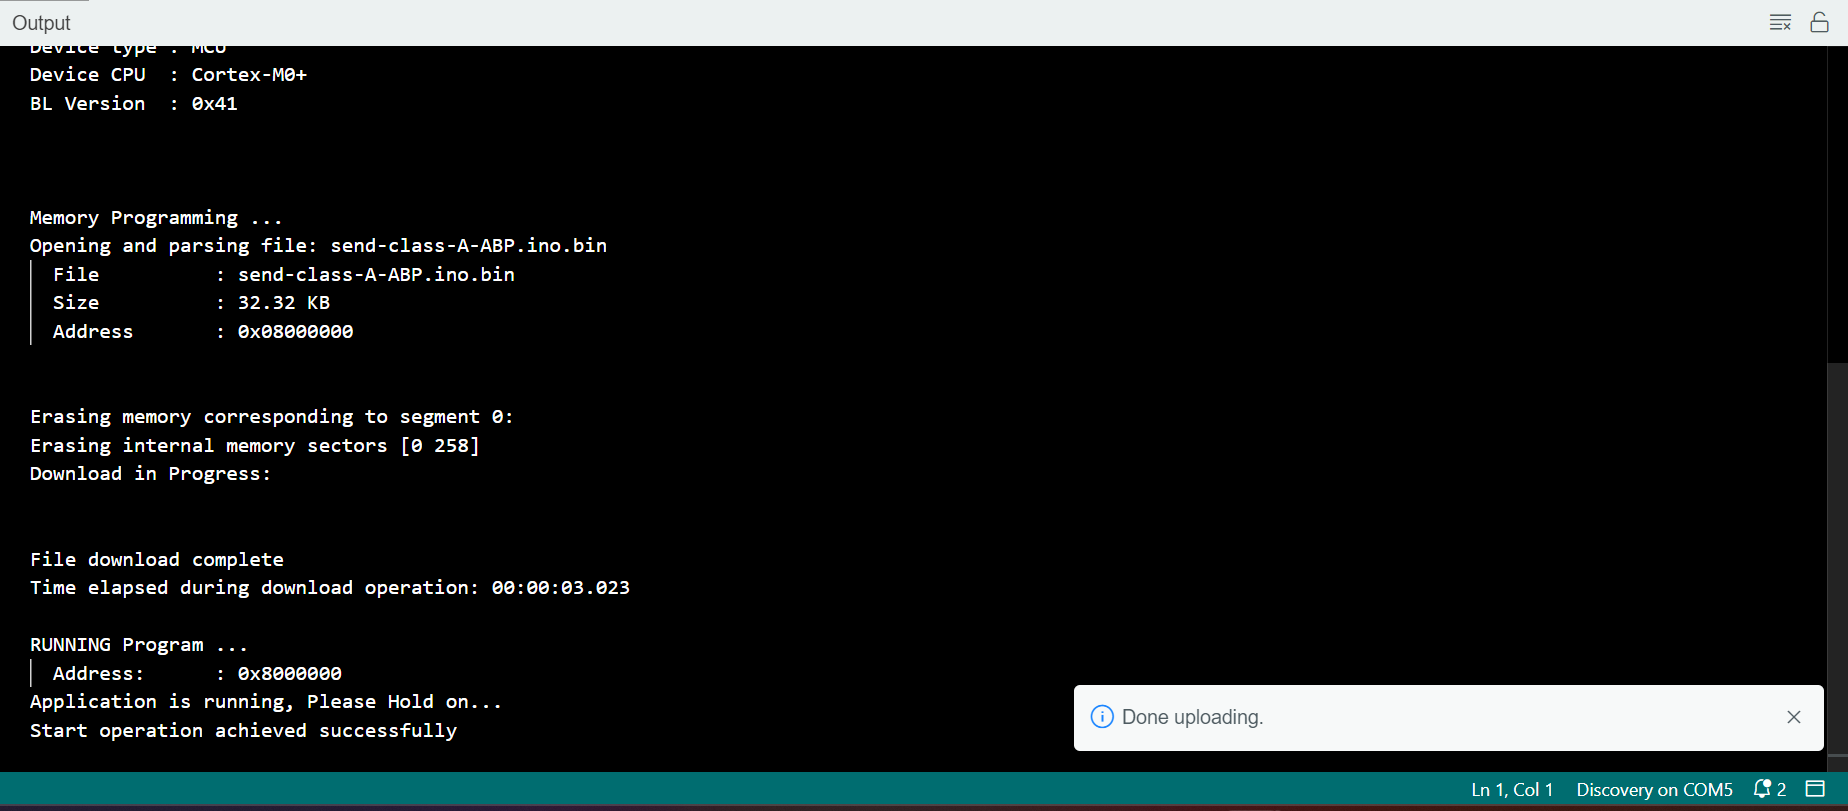Toggle bottom panel with status bar icon

(x=1815, y=789)
